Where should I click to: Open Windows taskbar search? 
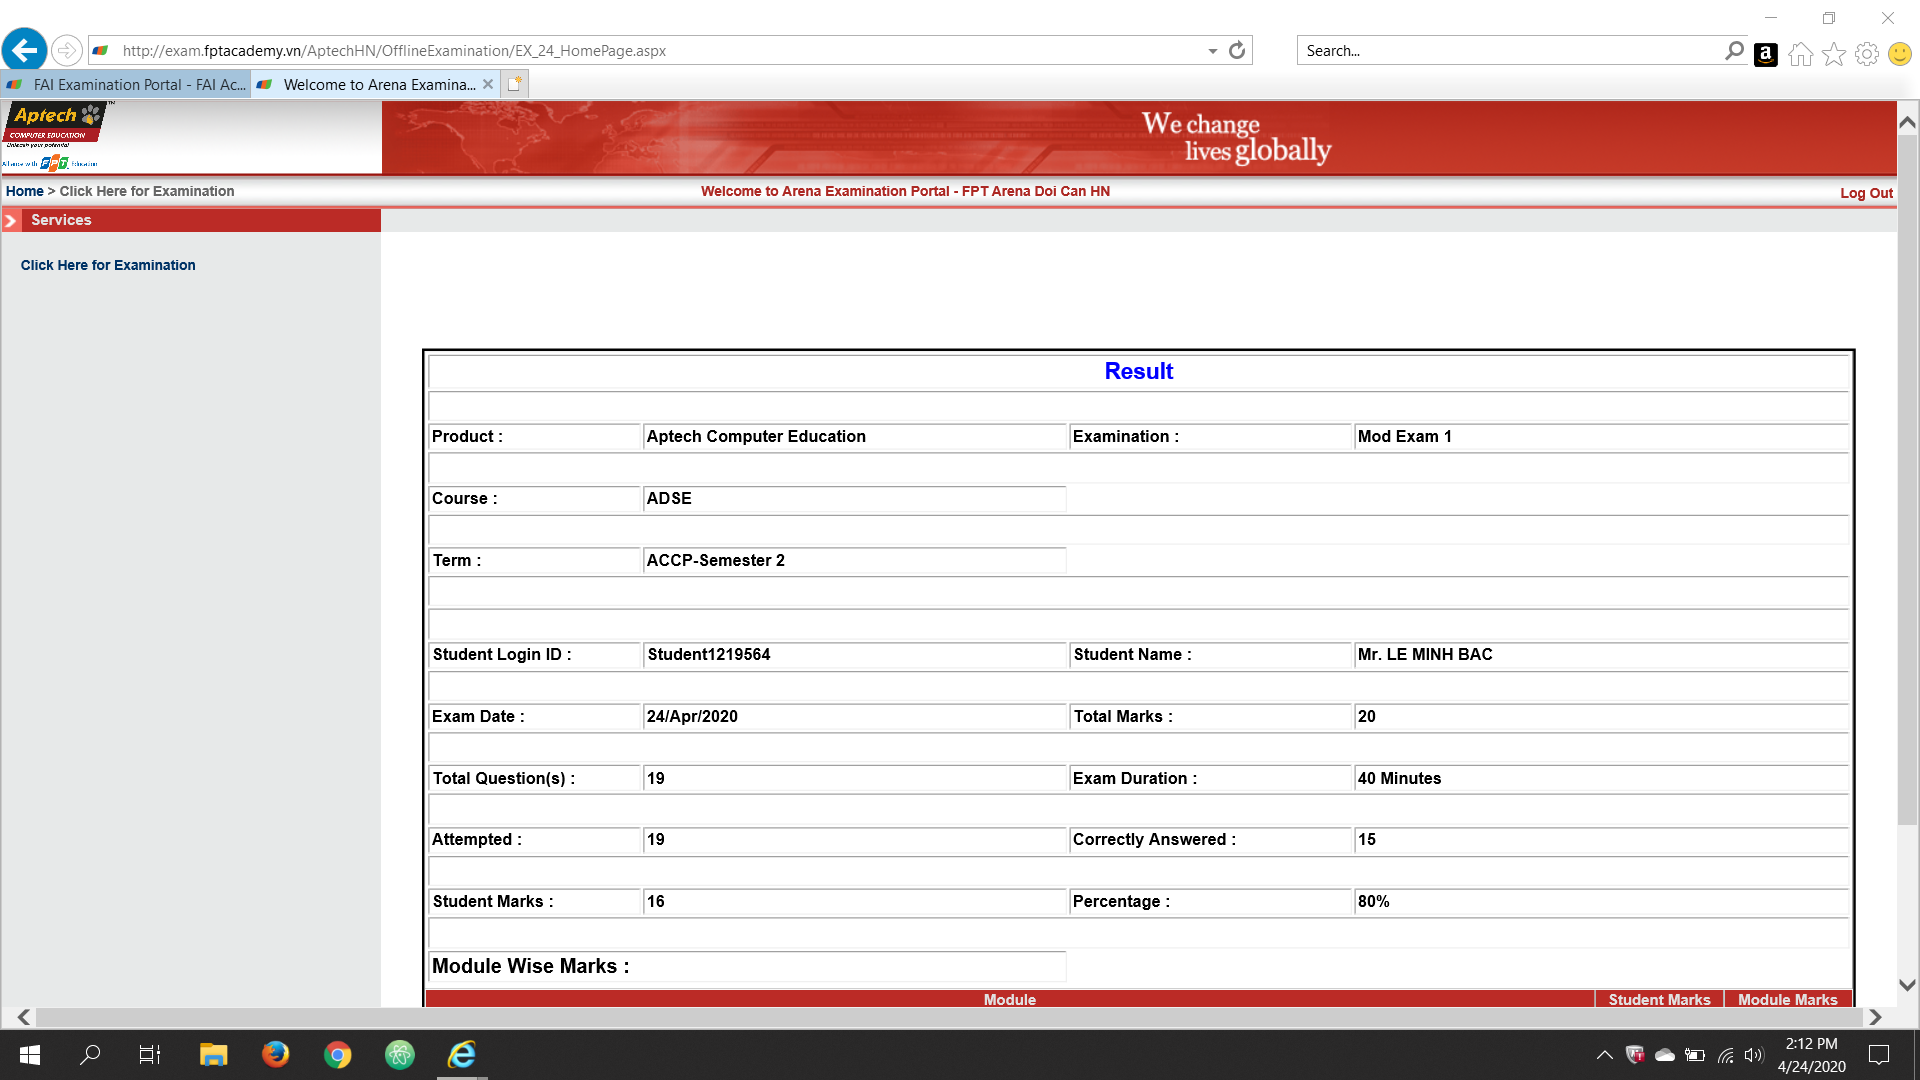pos(90,1055)
